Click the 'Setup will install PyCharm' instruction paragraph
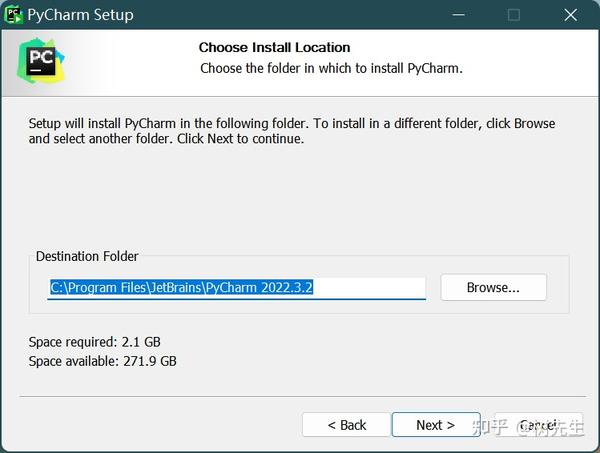The image size is (600, 453). [292, 131]
